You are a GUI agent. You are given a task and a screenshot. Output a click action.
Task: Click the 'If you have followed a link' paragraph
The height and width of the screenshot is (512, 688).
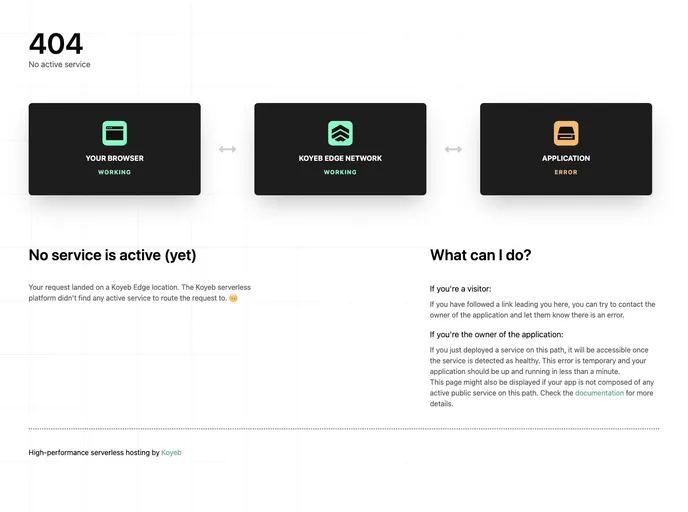point(542,309)
